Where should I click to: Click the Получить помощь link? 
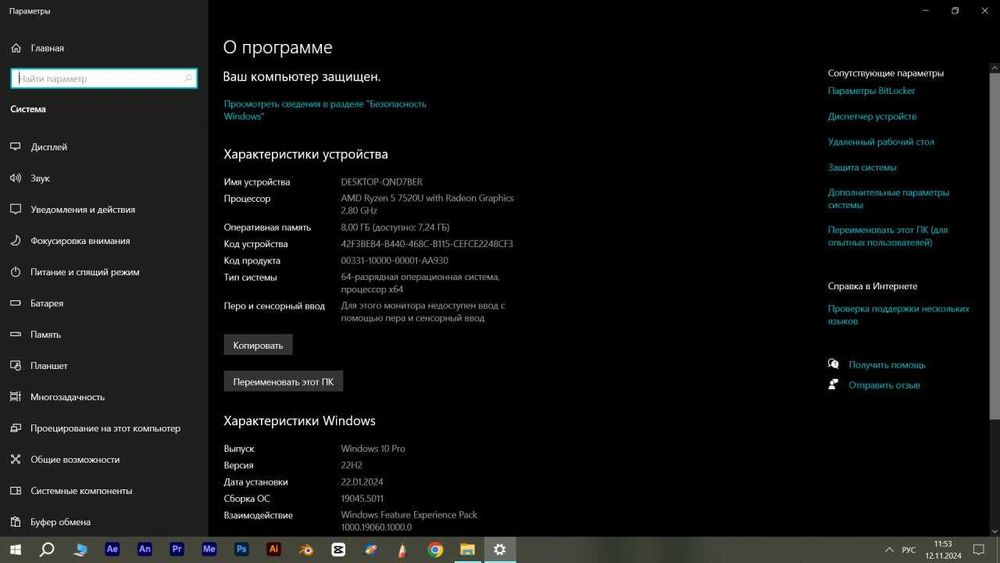886,365
